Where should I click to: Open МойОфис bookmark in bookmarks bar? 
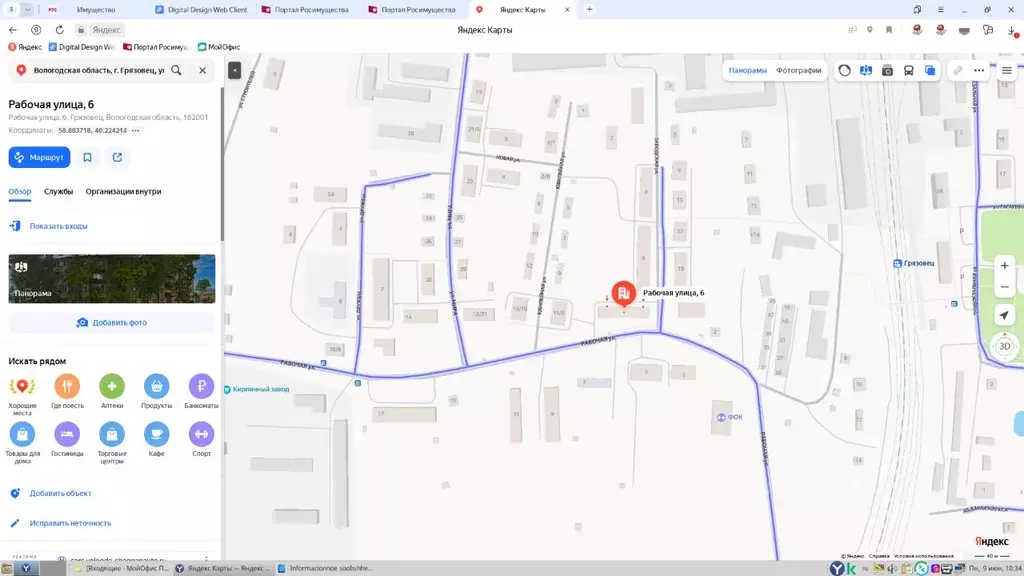219,47
